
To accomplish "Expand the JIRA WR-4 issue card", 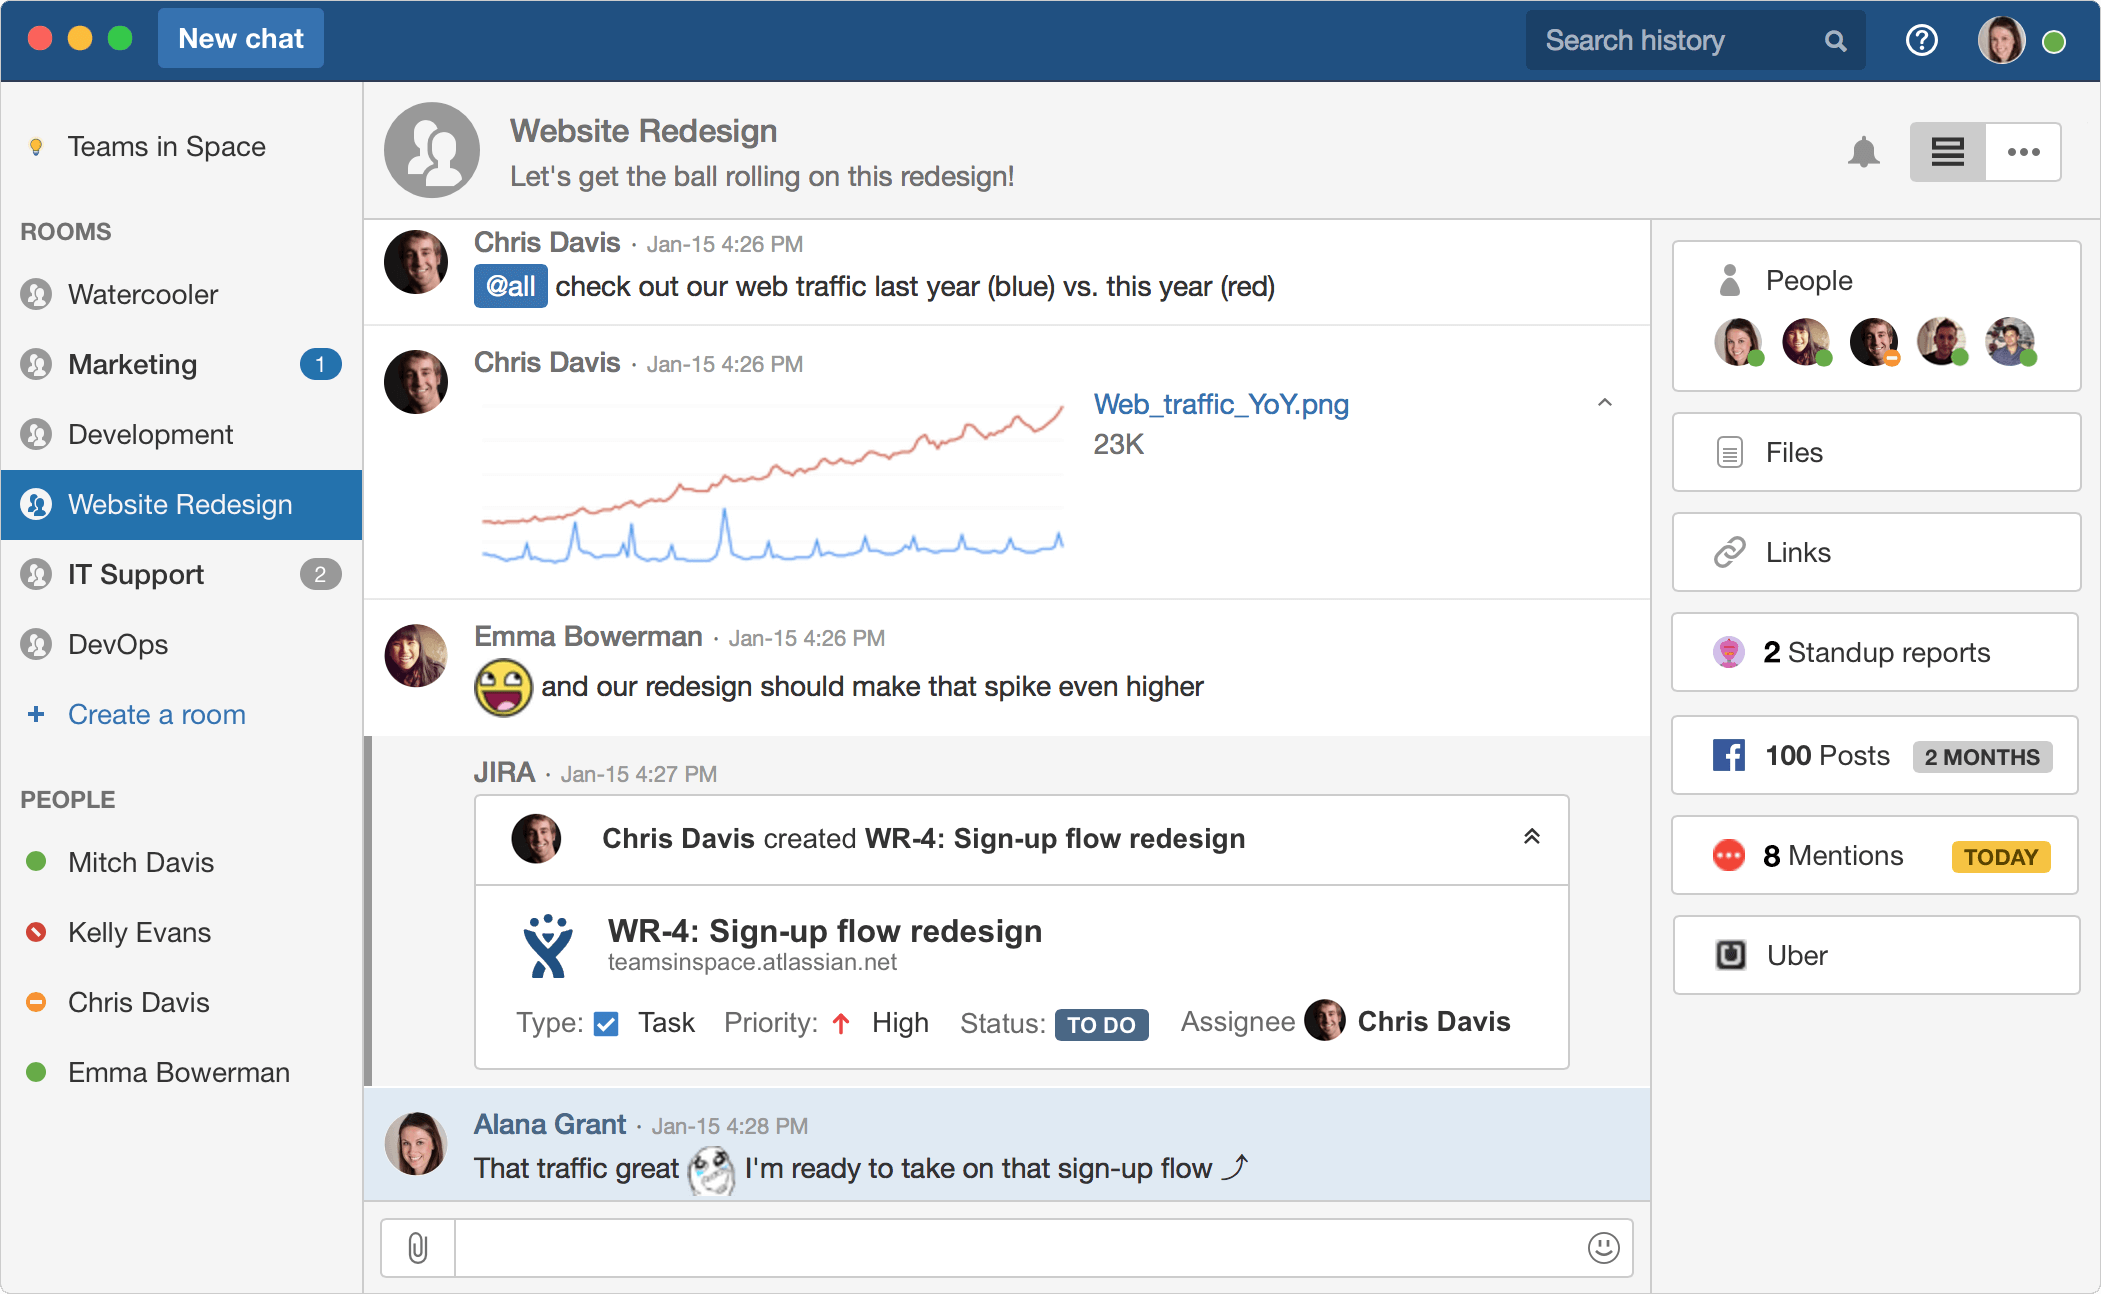I will click(x=1531, y=836).
